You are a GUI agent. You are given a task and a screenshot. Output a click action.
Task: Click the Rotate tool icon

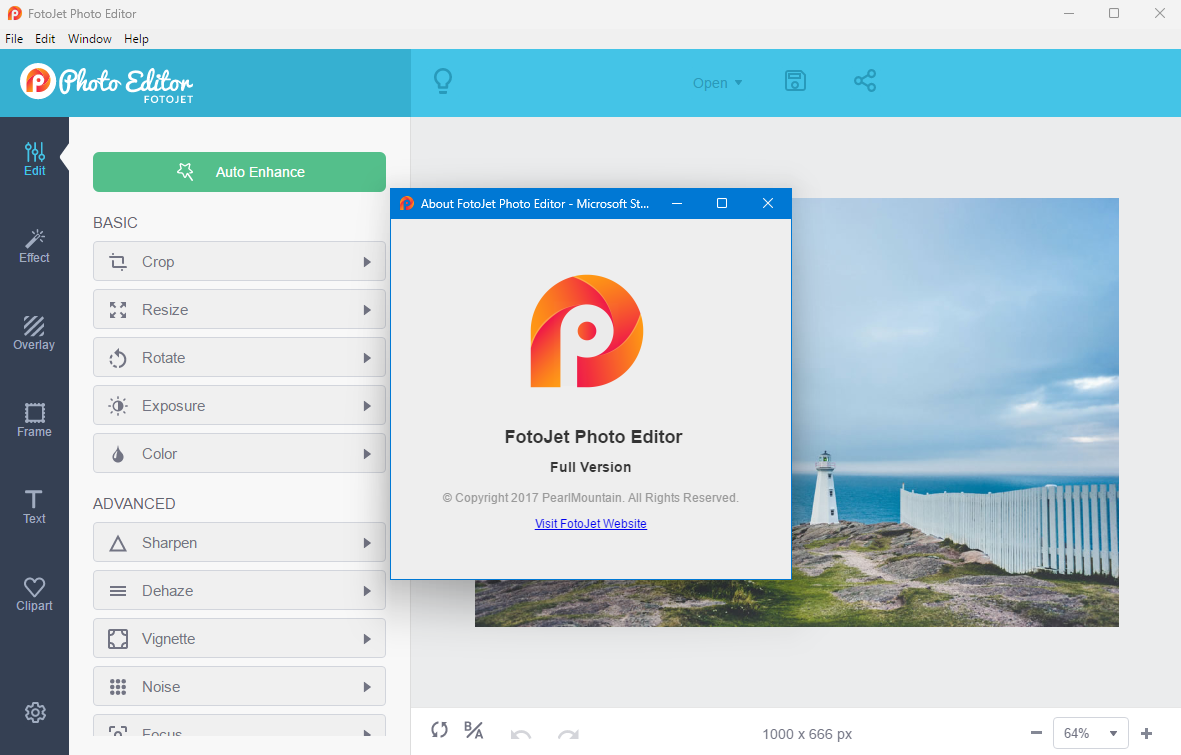pyautogui.click(x=118, y=358)
